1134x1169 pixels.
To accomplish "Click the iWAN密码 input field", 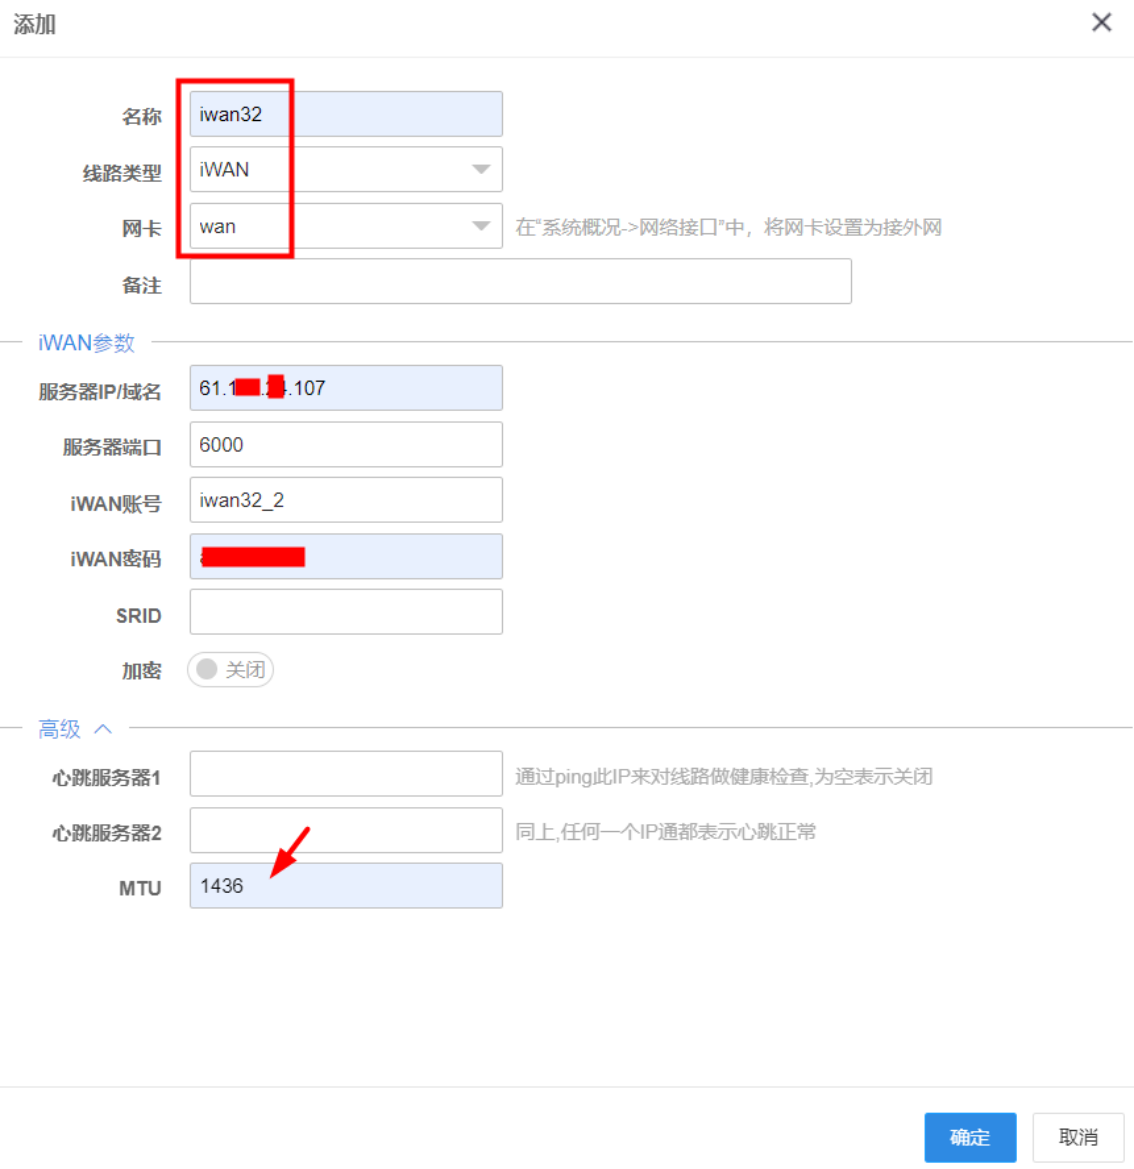I will (x=346, y=556).
